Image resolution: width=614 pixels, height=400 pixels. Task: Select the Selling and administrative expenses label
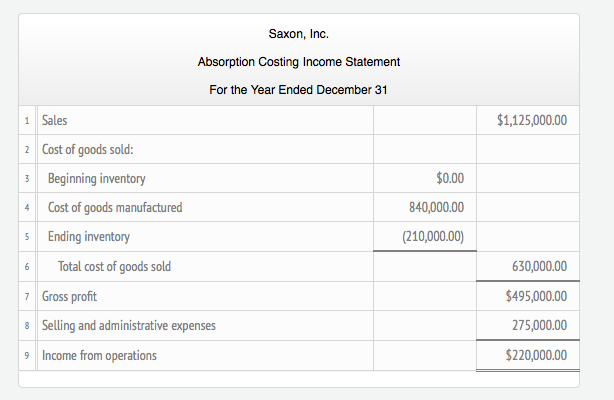click(x=128, y=325)
